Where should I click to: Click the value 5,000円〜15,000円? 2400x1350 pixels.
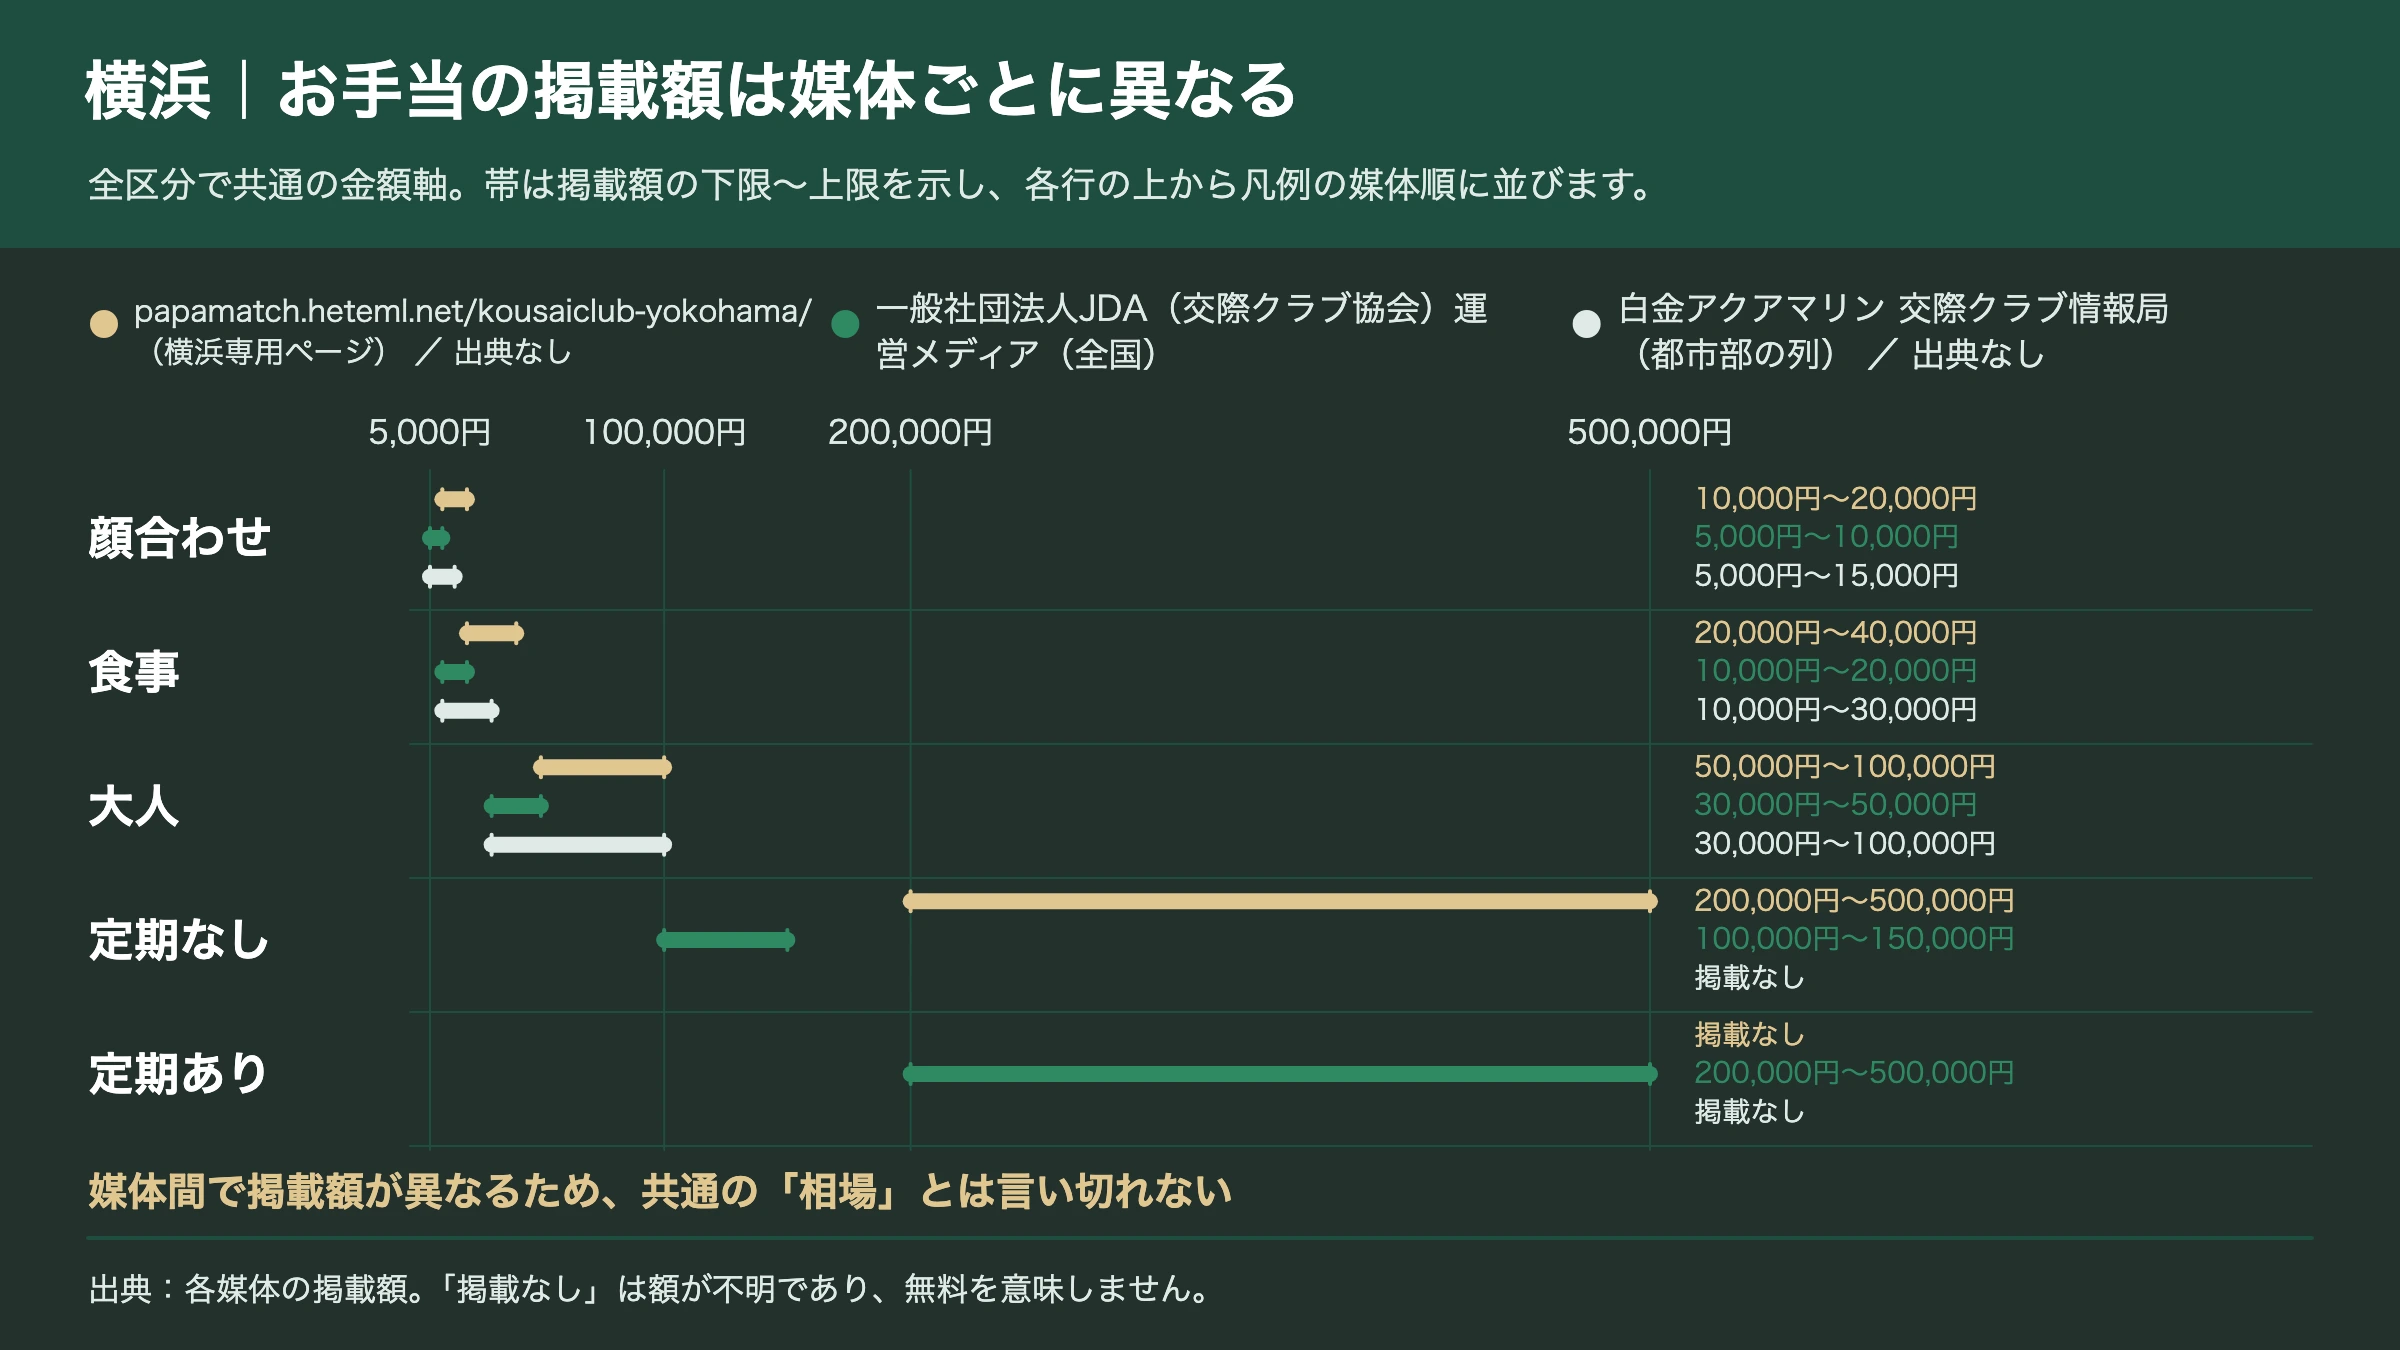point(1826,576)
